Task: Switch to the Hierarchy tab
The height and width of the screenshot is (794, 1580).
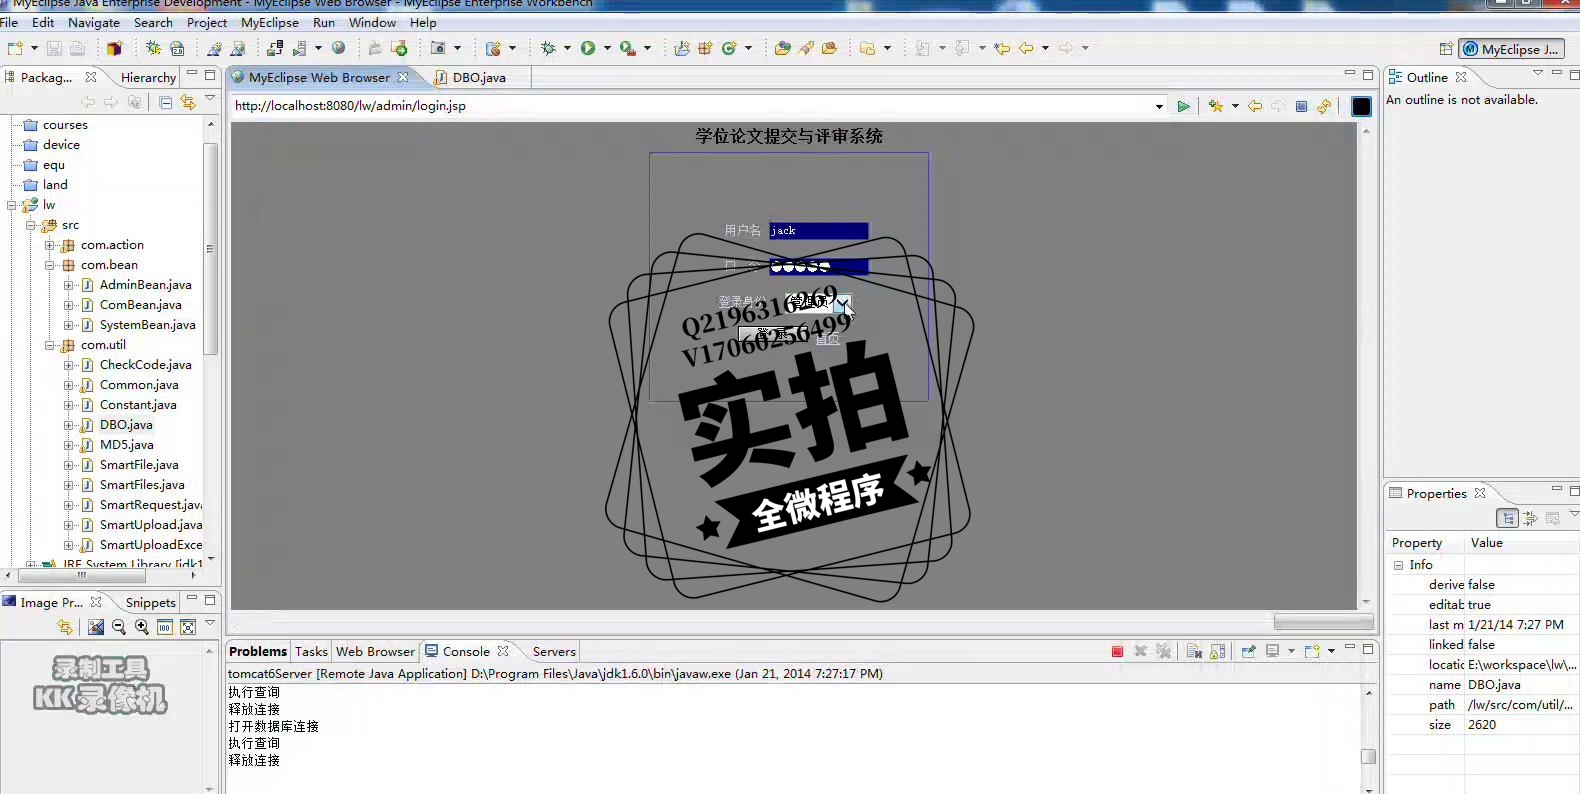Action: (x=148, y=77)
